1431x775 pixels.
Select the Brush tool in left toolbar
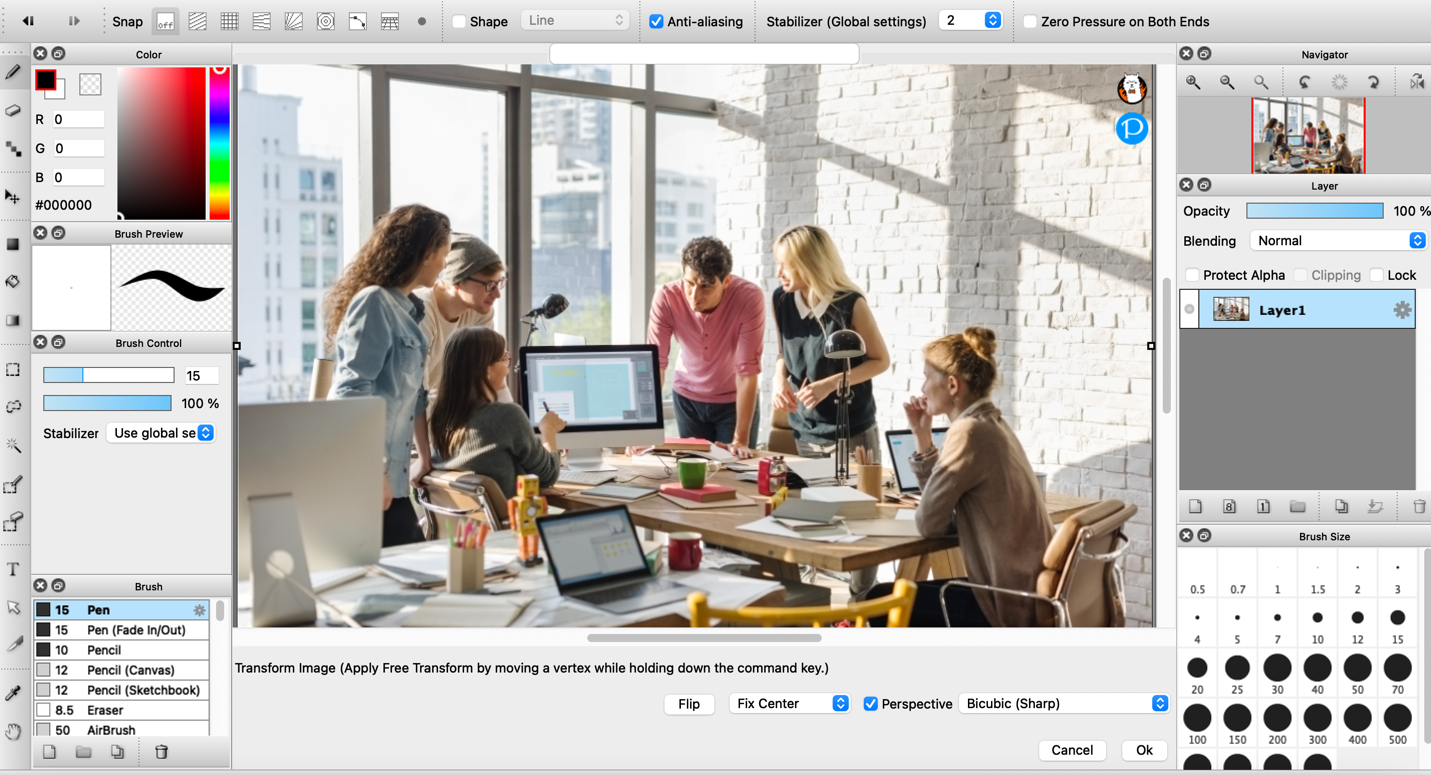pyautogui.click(x=13, y=72)
